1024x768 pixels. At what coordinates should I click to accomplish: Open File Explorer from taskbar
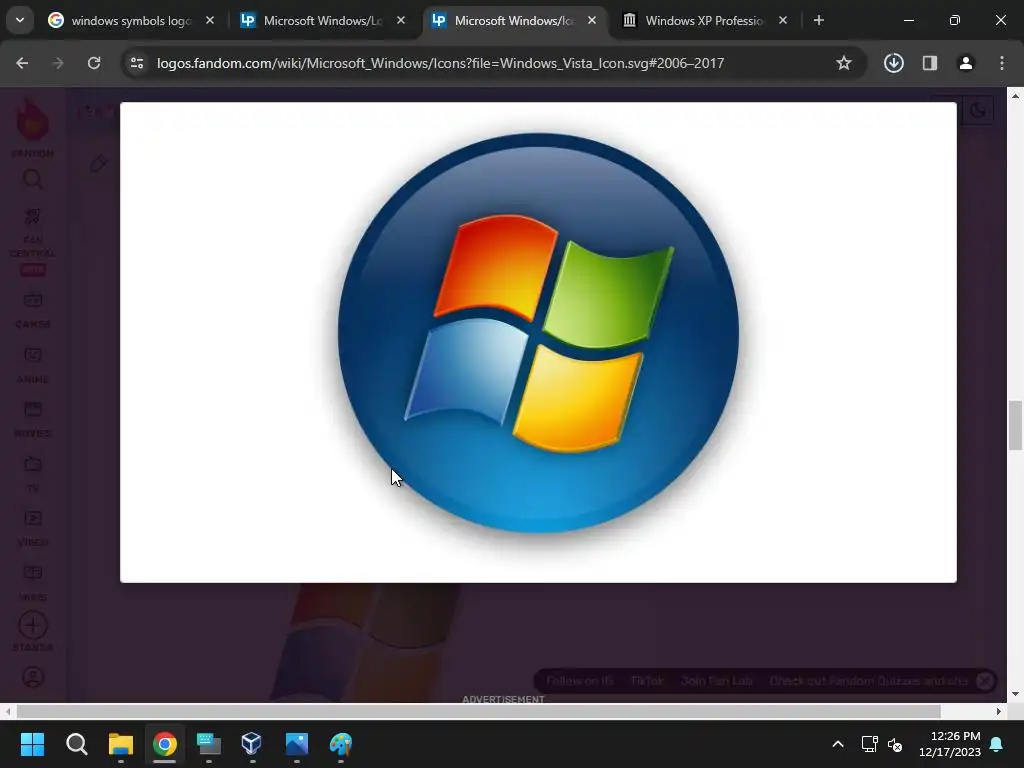click(x=121, y=744)
